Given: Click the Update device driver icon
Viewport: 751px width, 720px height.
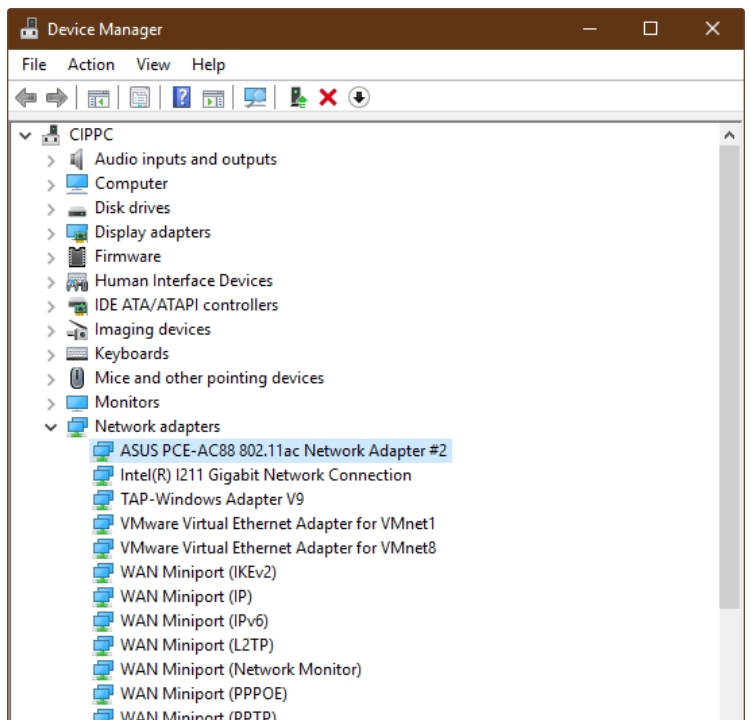Looking at the screenshot, I should coord(298,97).
